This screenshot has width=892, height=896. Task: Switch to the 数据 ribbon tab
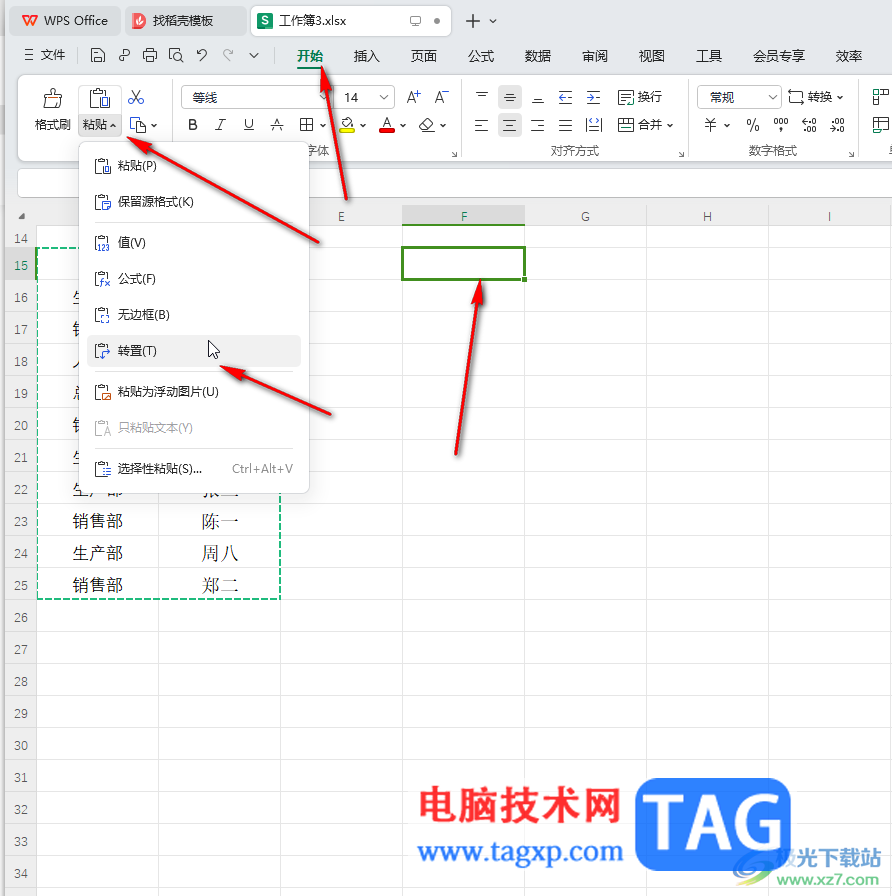click(538, 56)
